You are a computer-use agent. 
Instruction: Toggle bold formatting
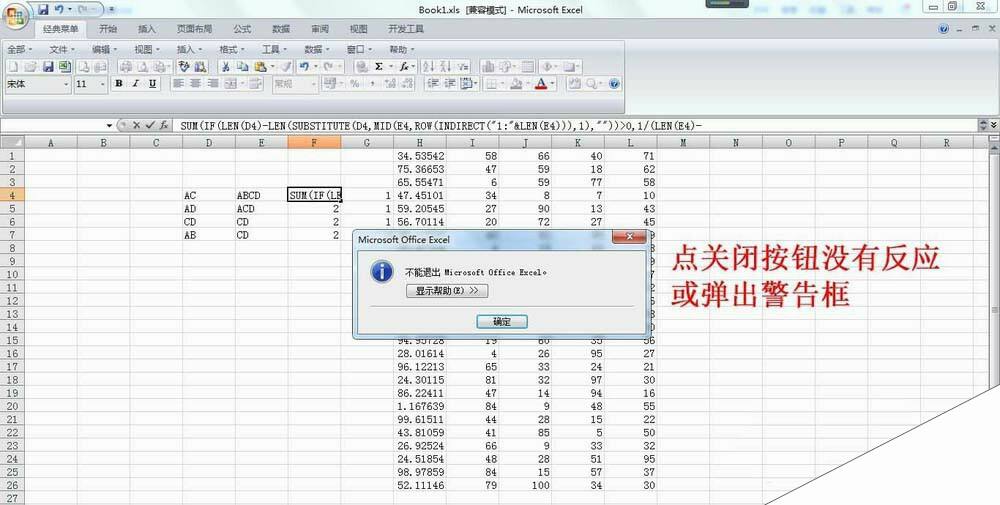pos(119,84)
